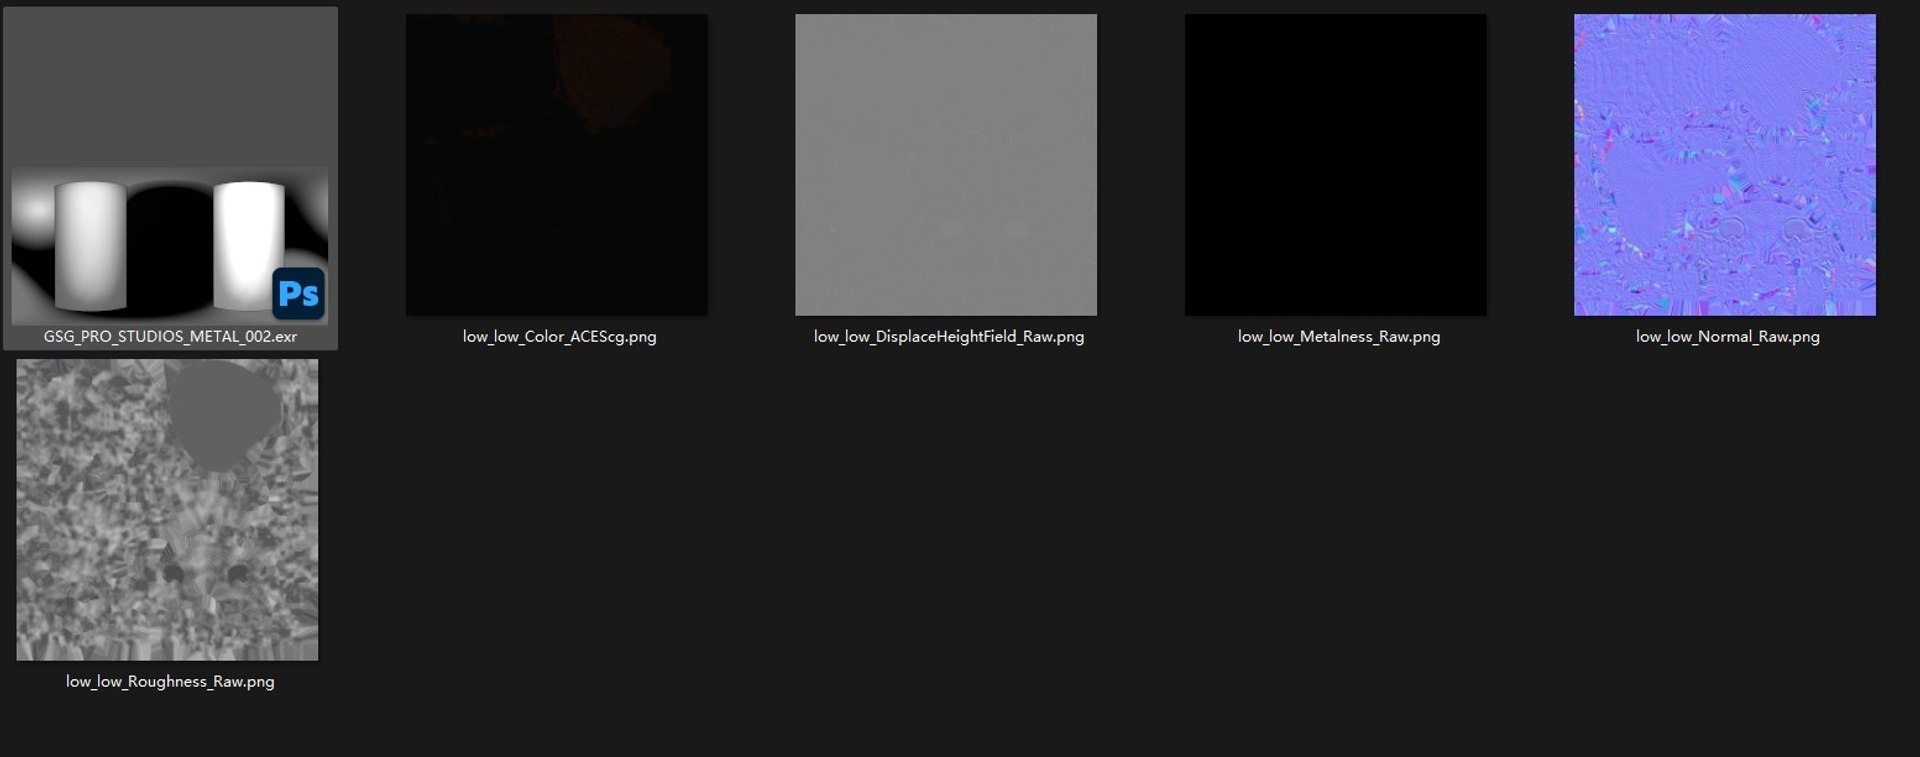Select the GSG_PRO_STUDIOS_METAL_002.exr preview image
Viewport: 1920px width, 757px height.
[x=170, y=246]
